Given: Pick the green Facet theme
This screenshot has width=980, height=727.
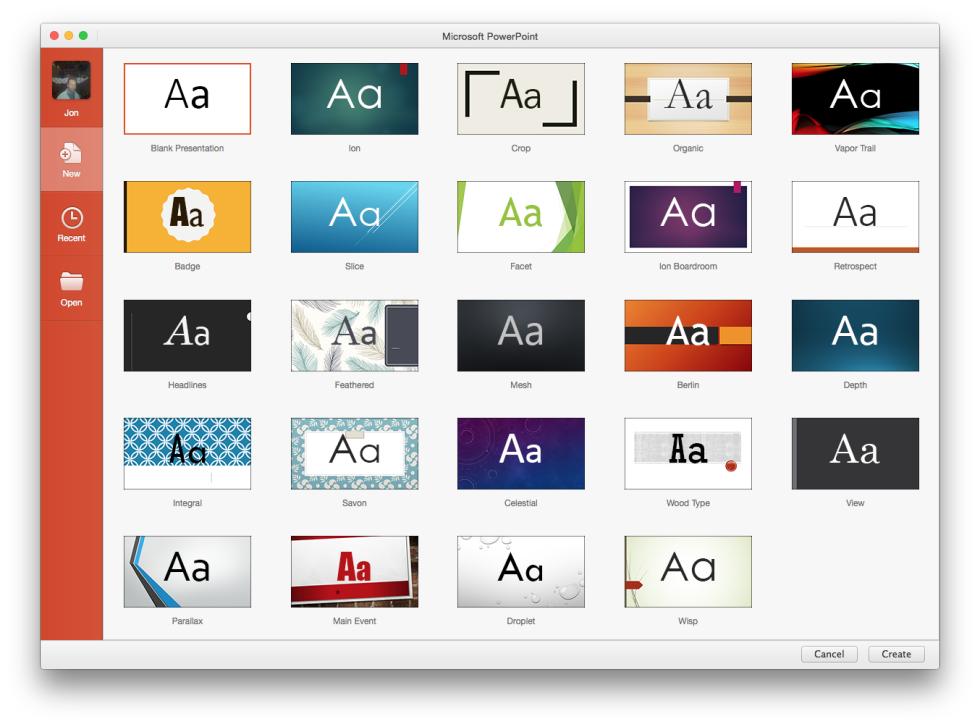Looking at the screenshot, I should click(x=521, y=216).
